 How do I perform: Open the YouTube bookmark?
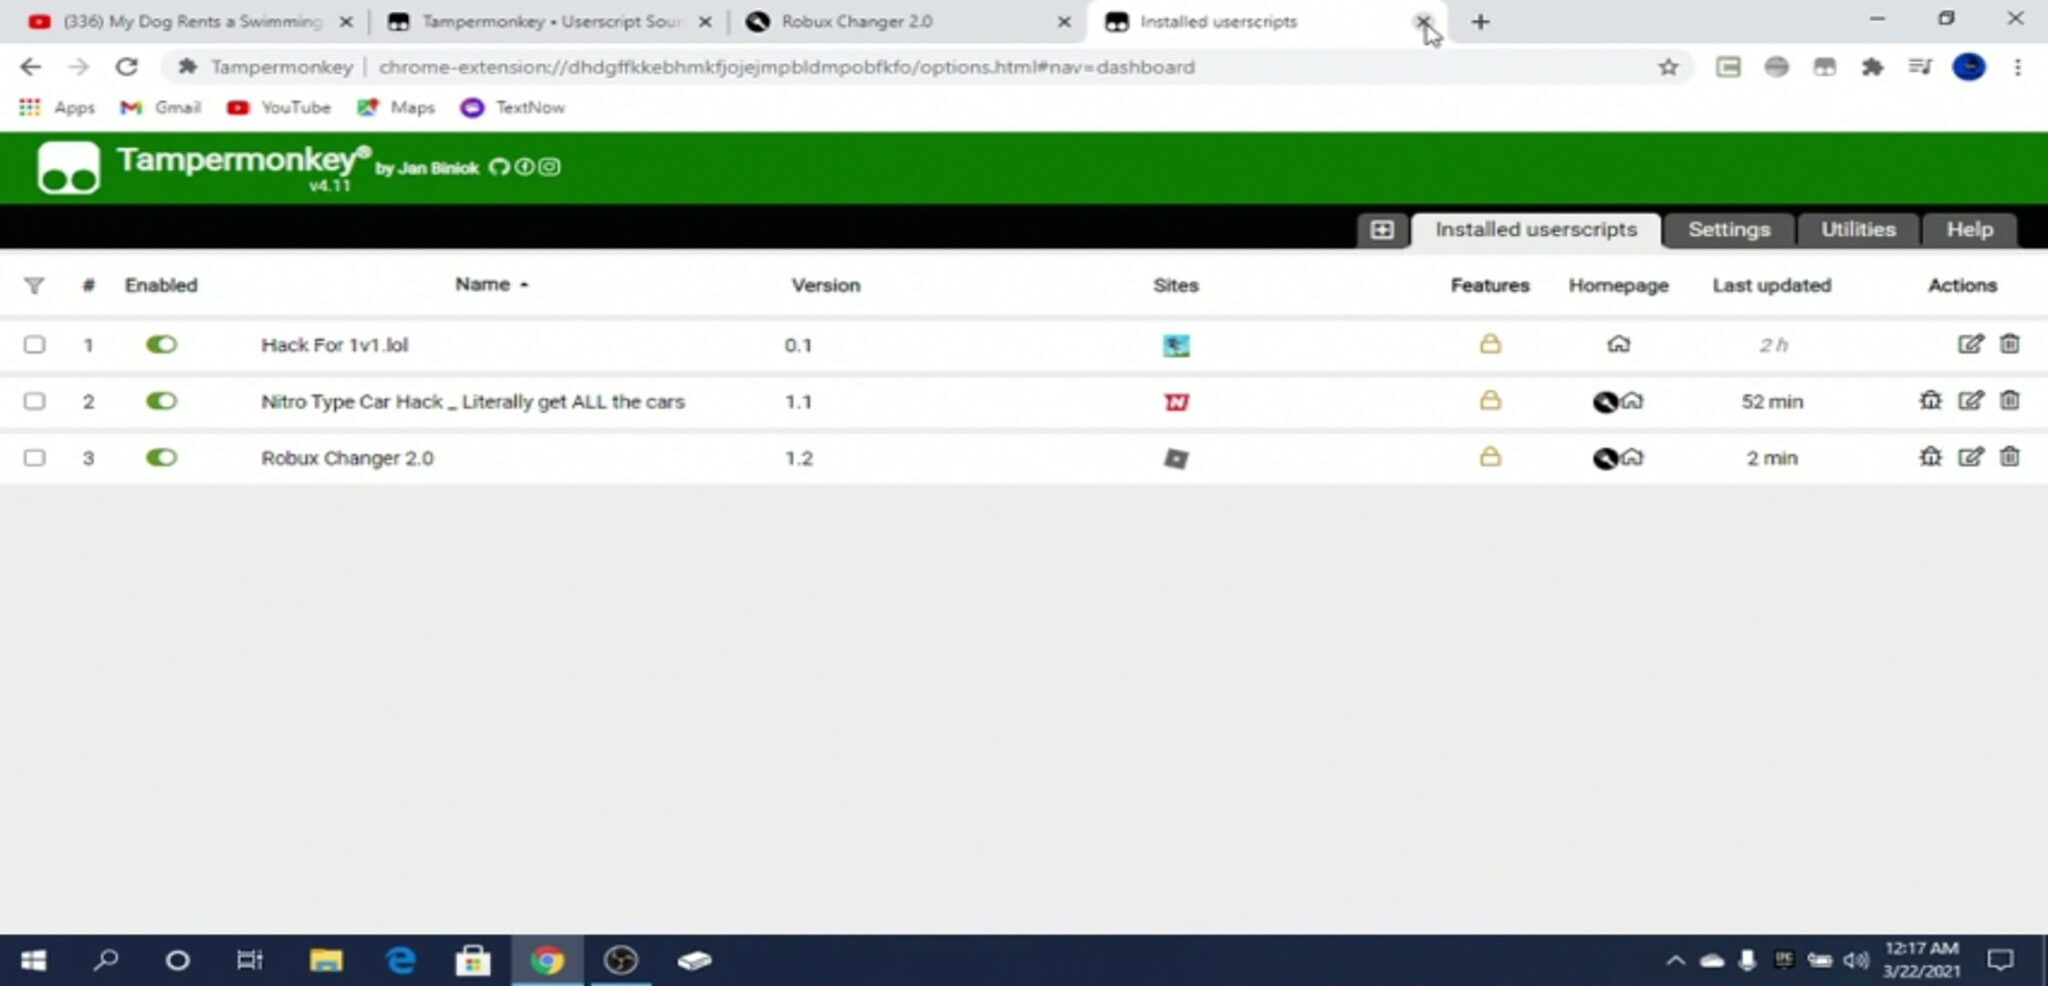(279, 107)
